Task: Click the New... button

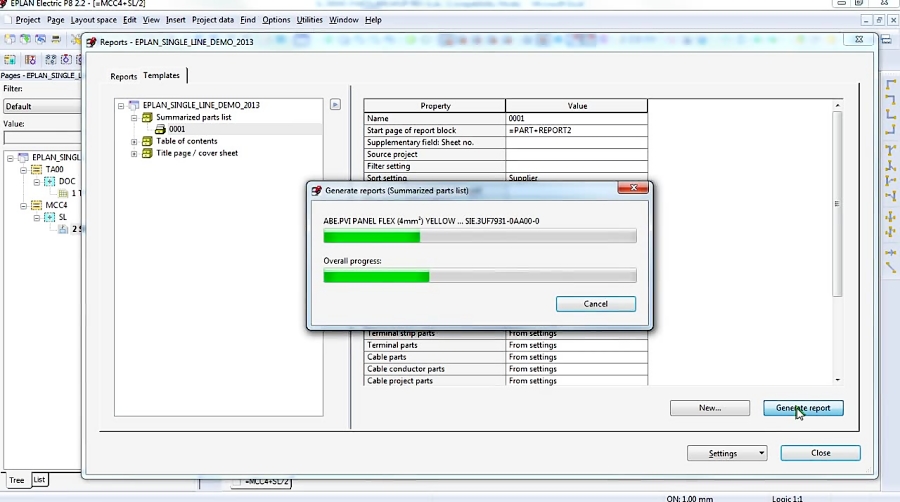Action: point(709,408)
